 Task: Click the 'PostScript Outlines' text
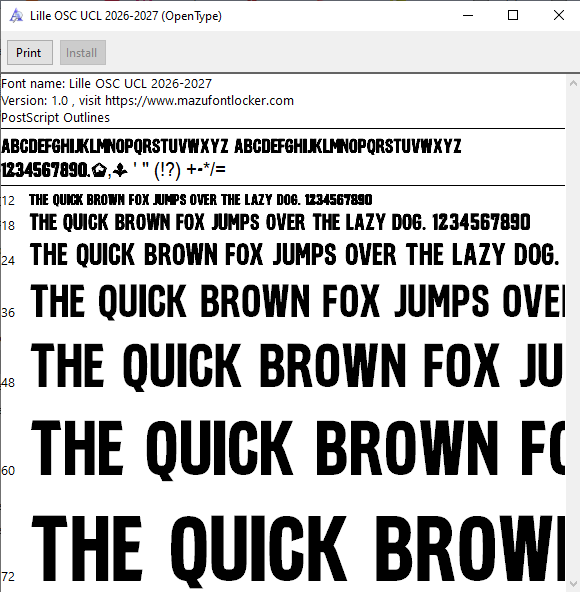coord(56,118)
